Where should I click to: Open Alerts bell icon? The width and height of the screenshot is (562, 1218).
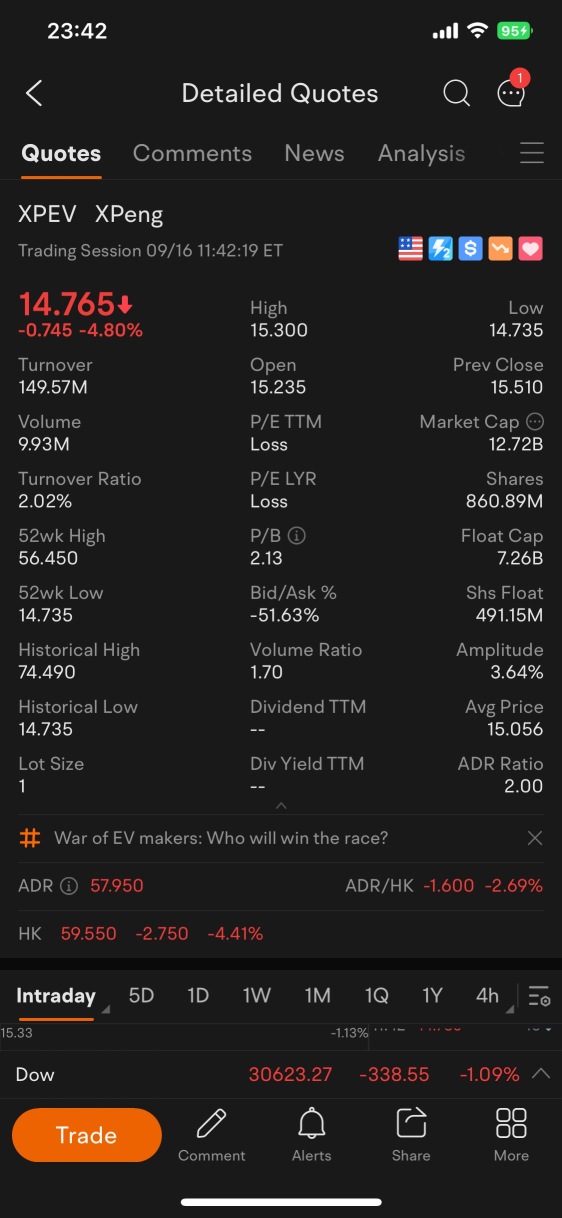311,1135
